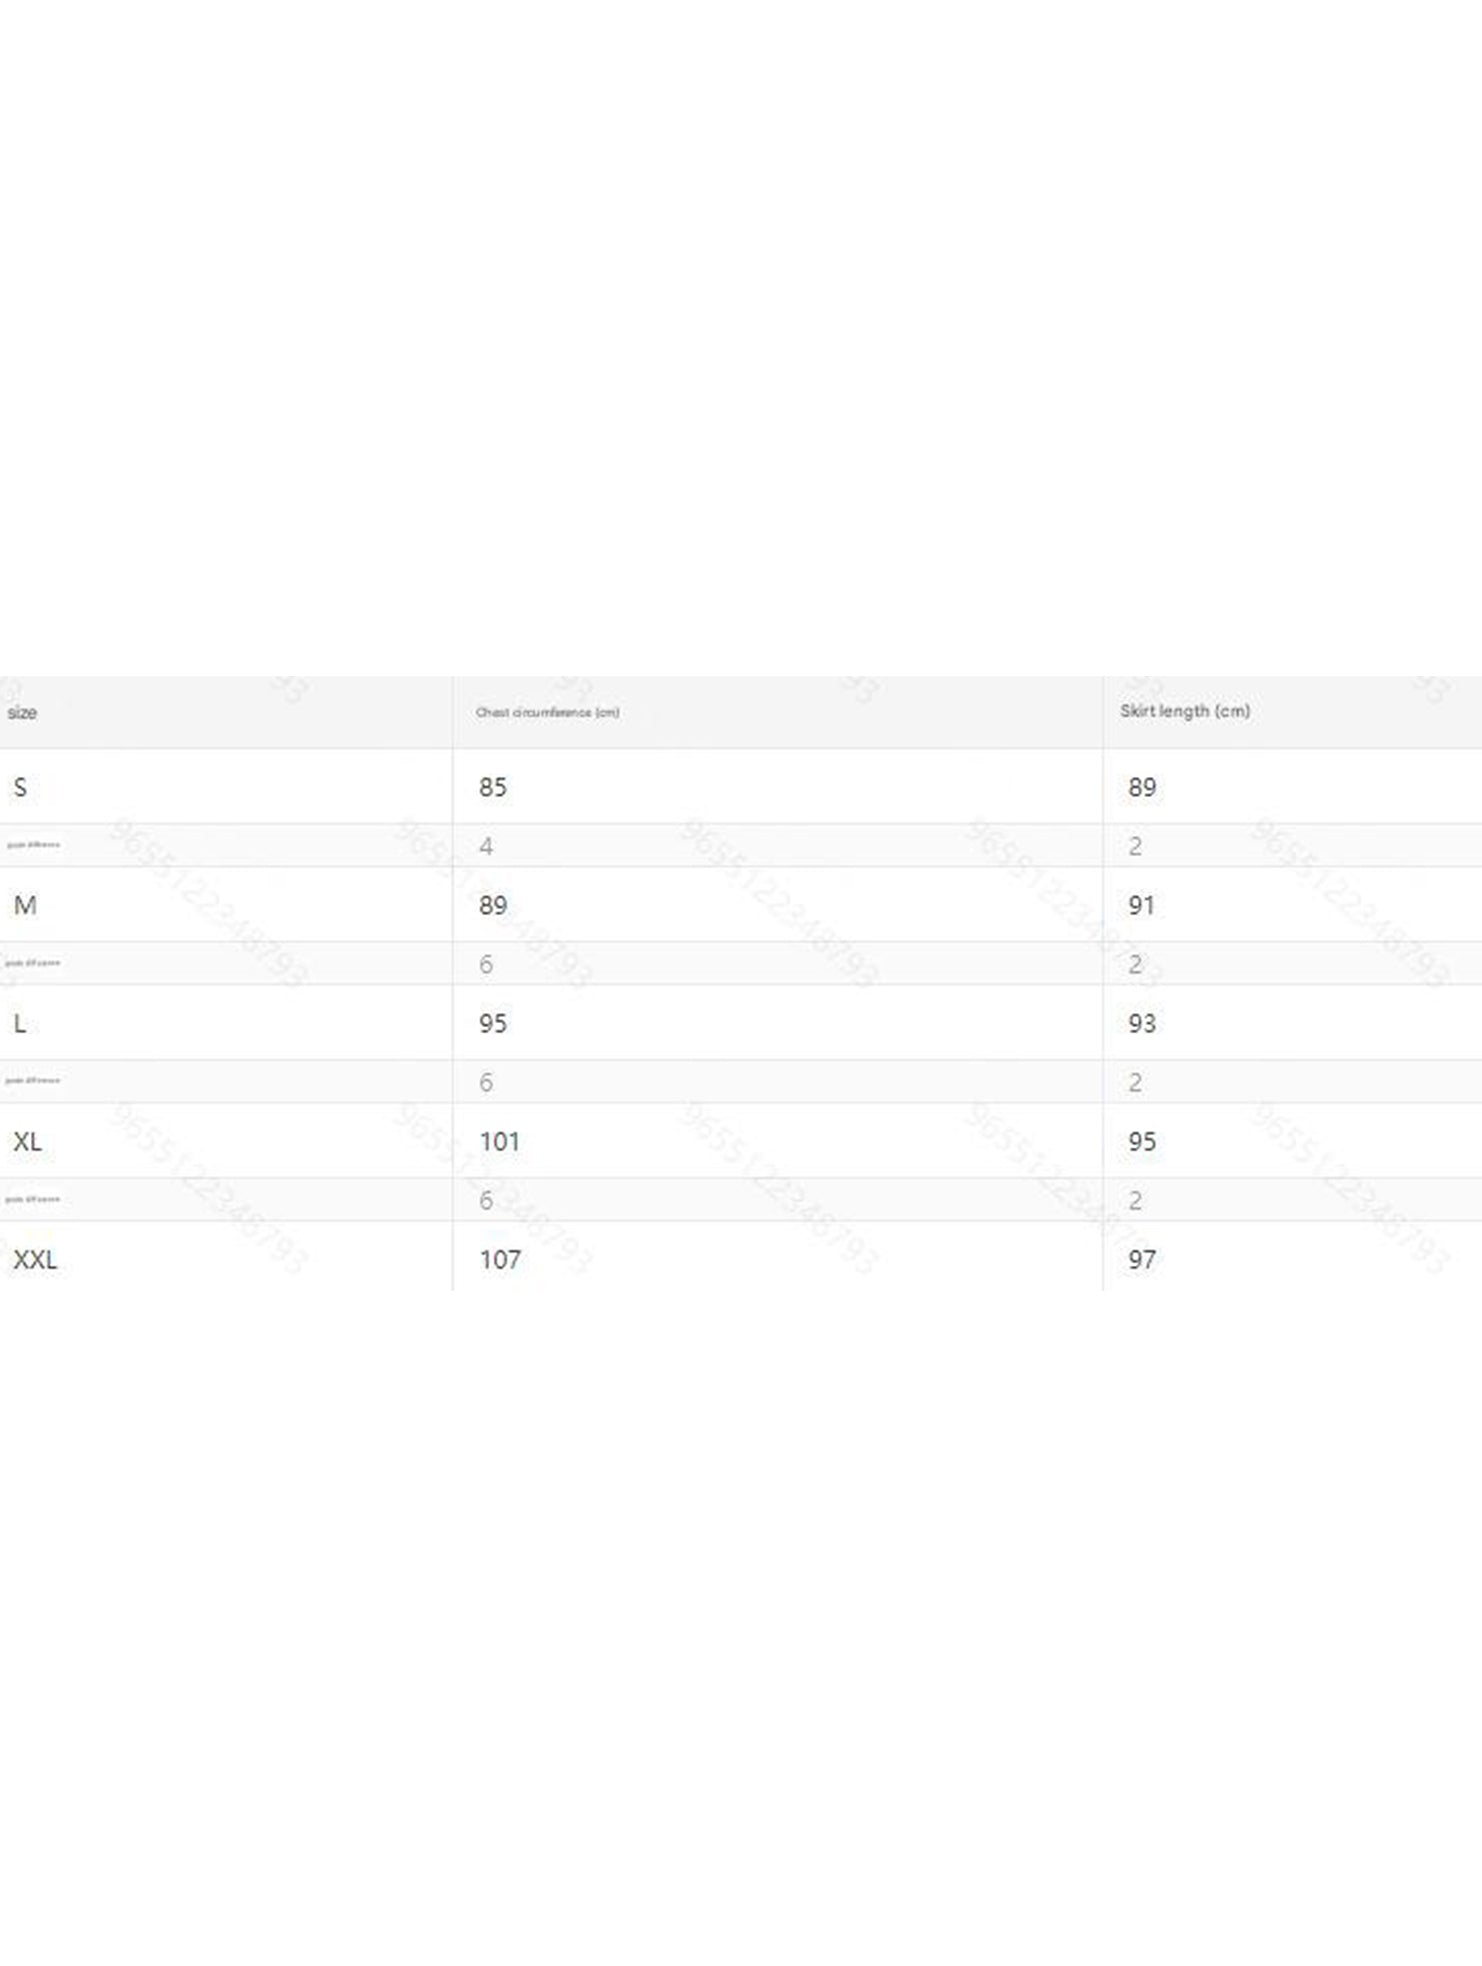
Task: Select the XL size row label
Action: (28, 1141)
